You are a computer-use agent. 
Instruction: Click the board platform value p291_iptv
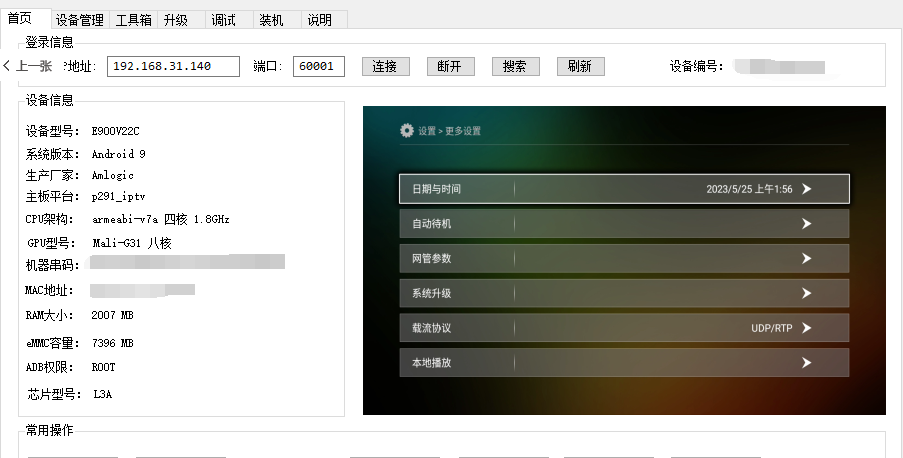pyautogui.click(x=118, y=197)
